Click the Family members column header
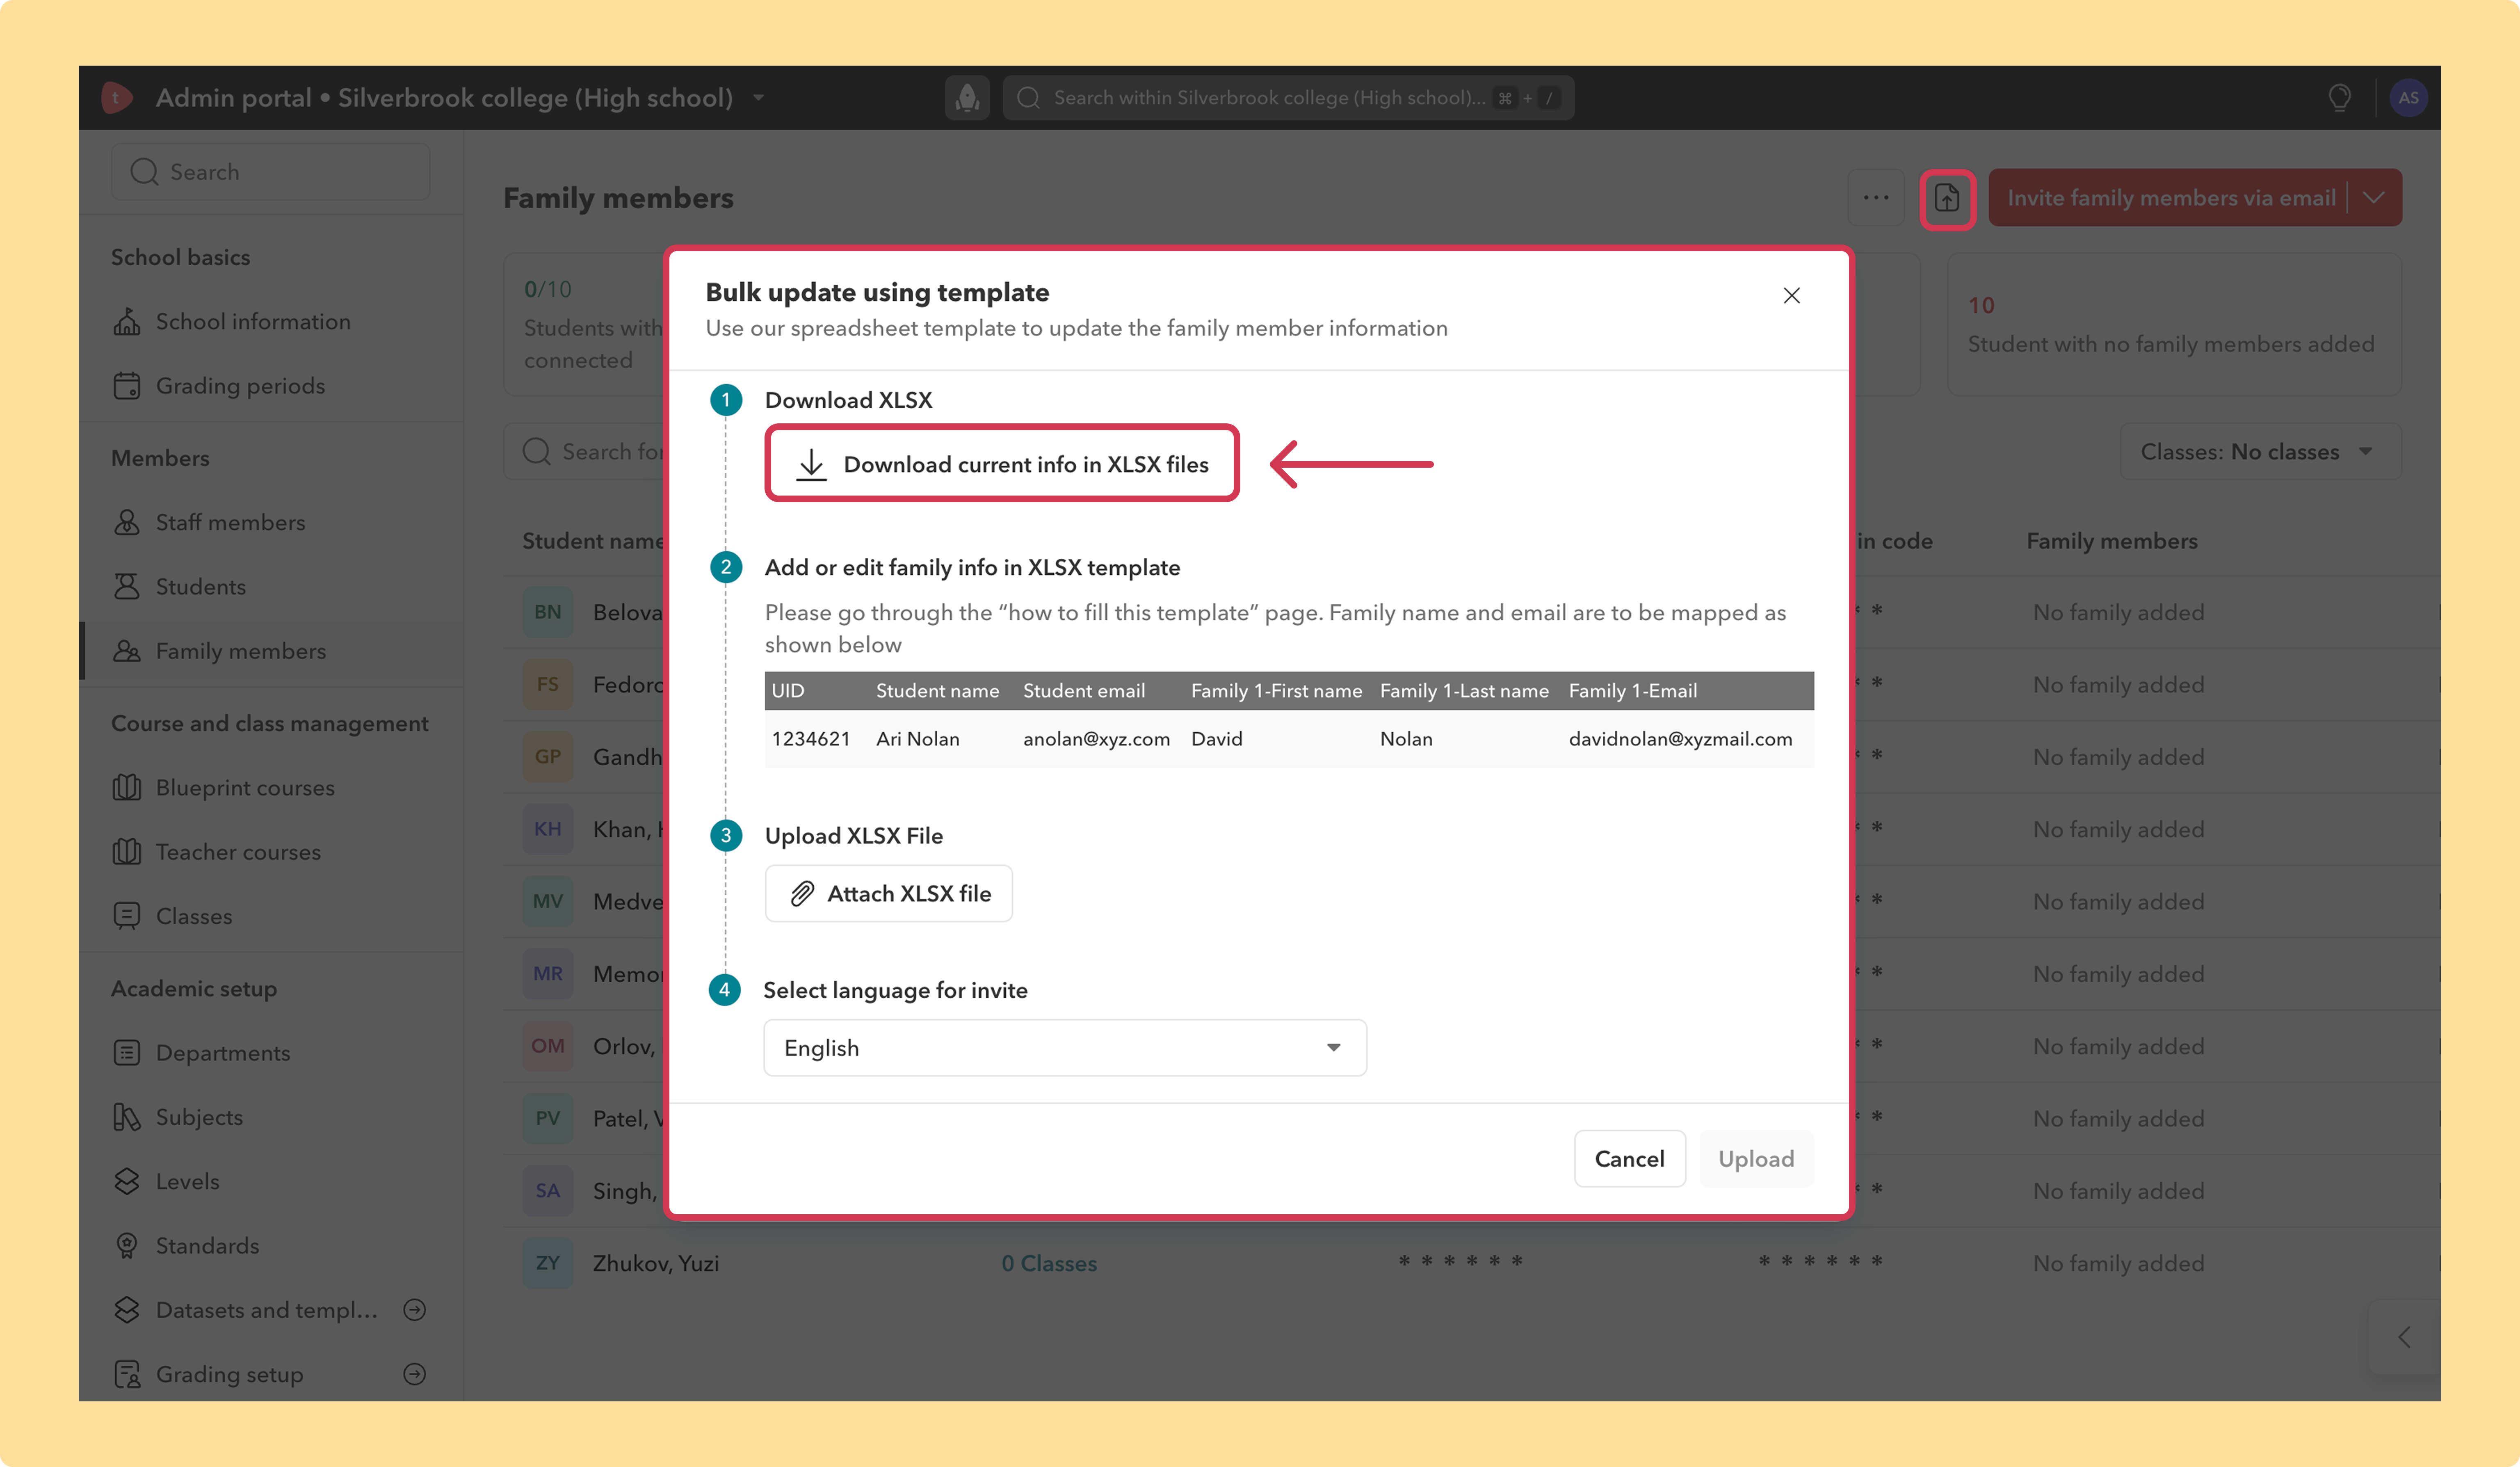Screen dimensions: 2520x1467 2112,541
